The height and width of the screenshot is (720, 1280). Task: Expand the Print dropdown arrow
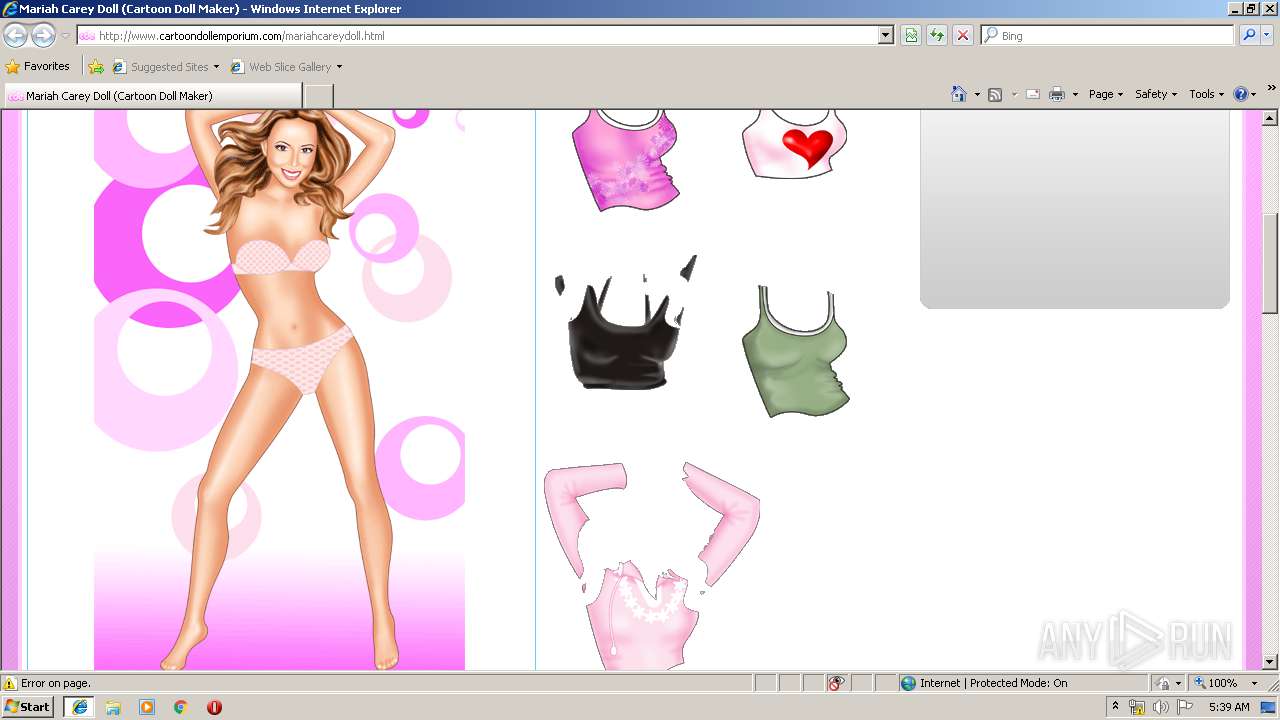pyautogui.click(x=1075, y=94)
